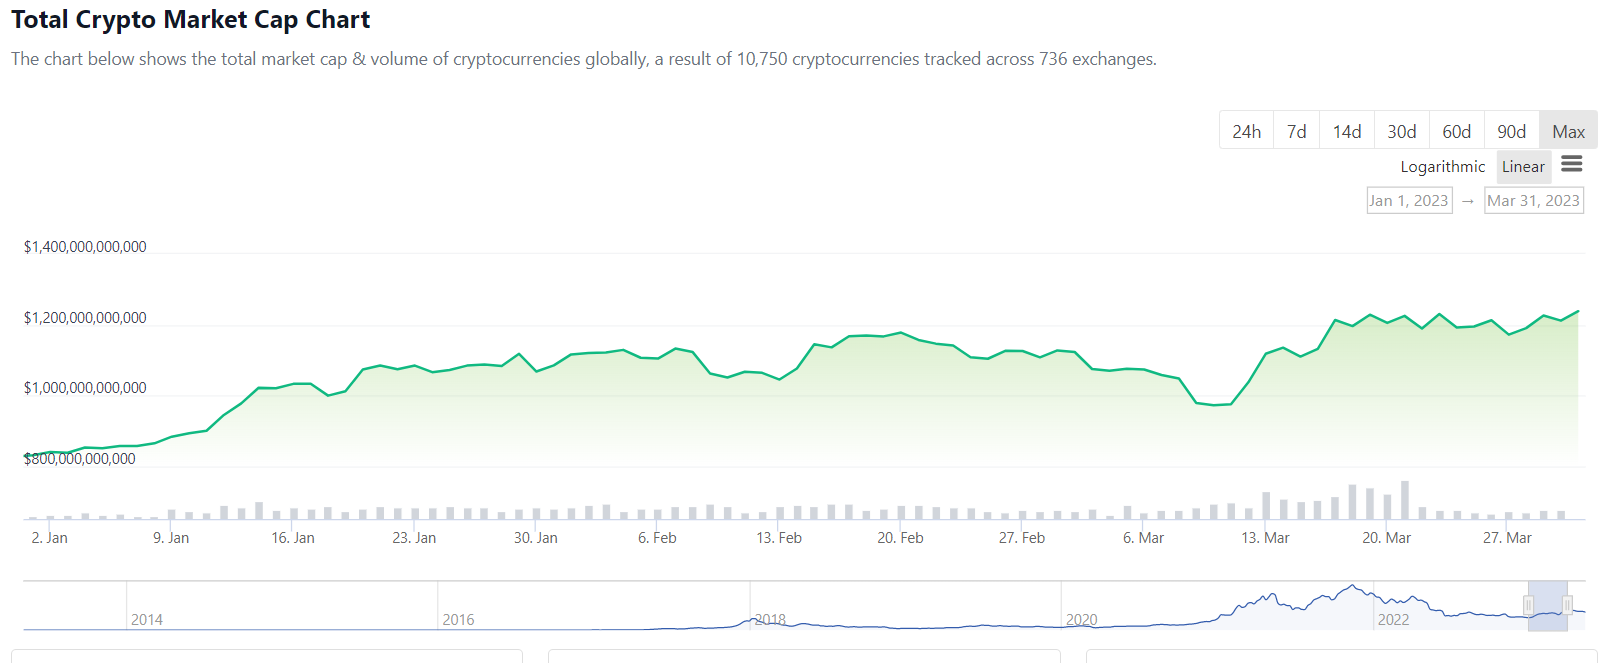Open the chart hamburger context menu
The height and width of the screenshot is (663, 1611).
(x=1572, y=164)
